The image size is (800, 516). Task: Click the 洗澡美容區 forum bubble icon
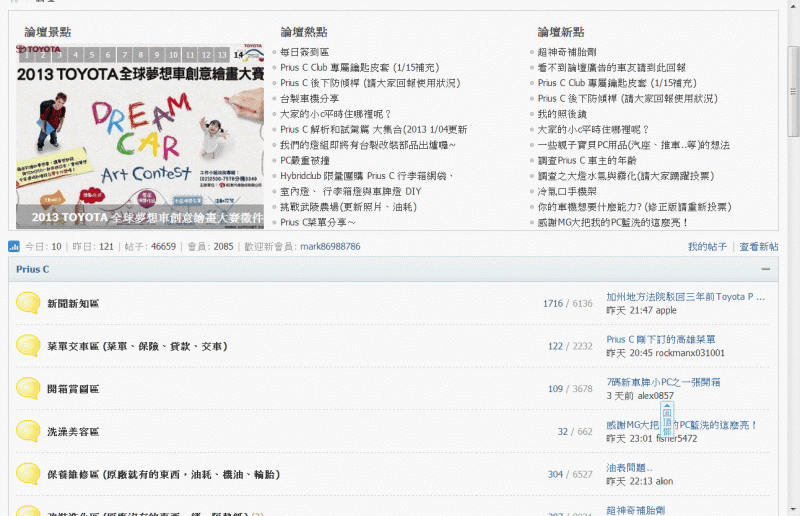click(28, 432)
